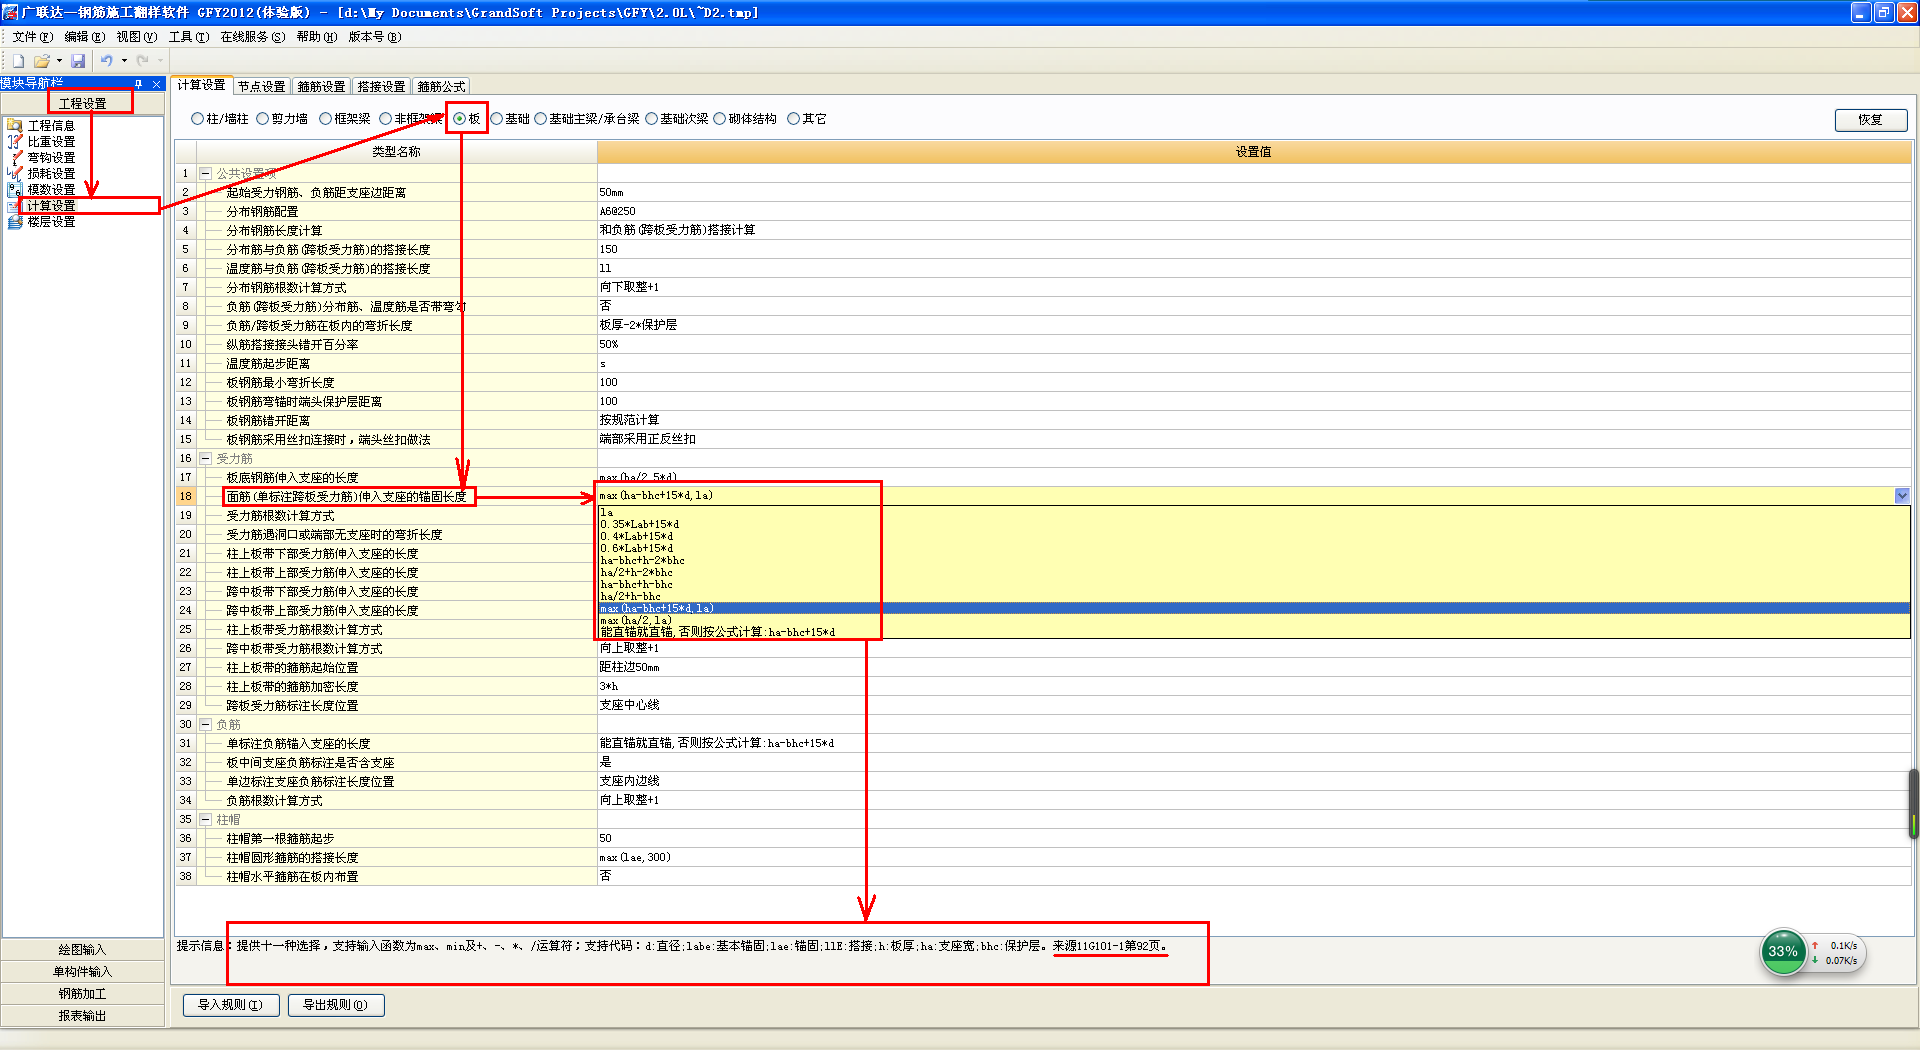Click the New file toolbar icon
Image resolution: width=1920 pixels, height=1050 pixels.
(18, 61)
